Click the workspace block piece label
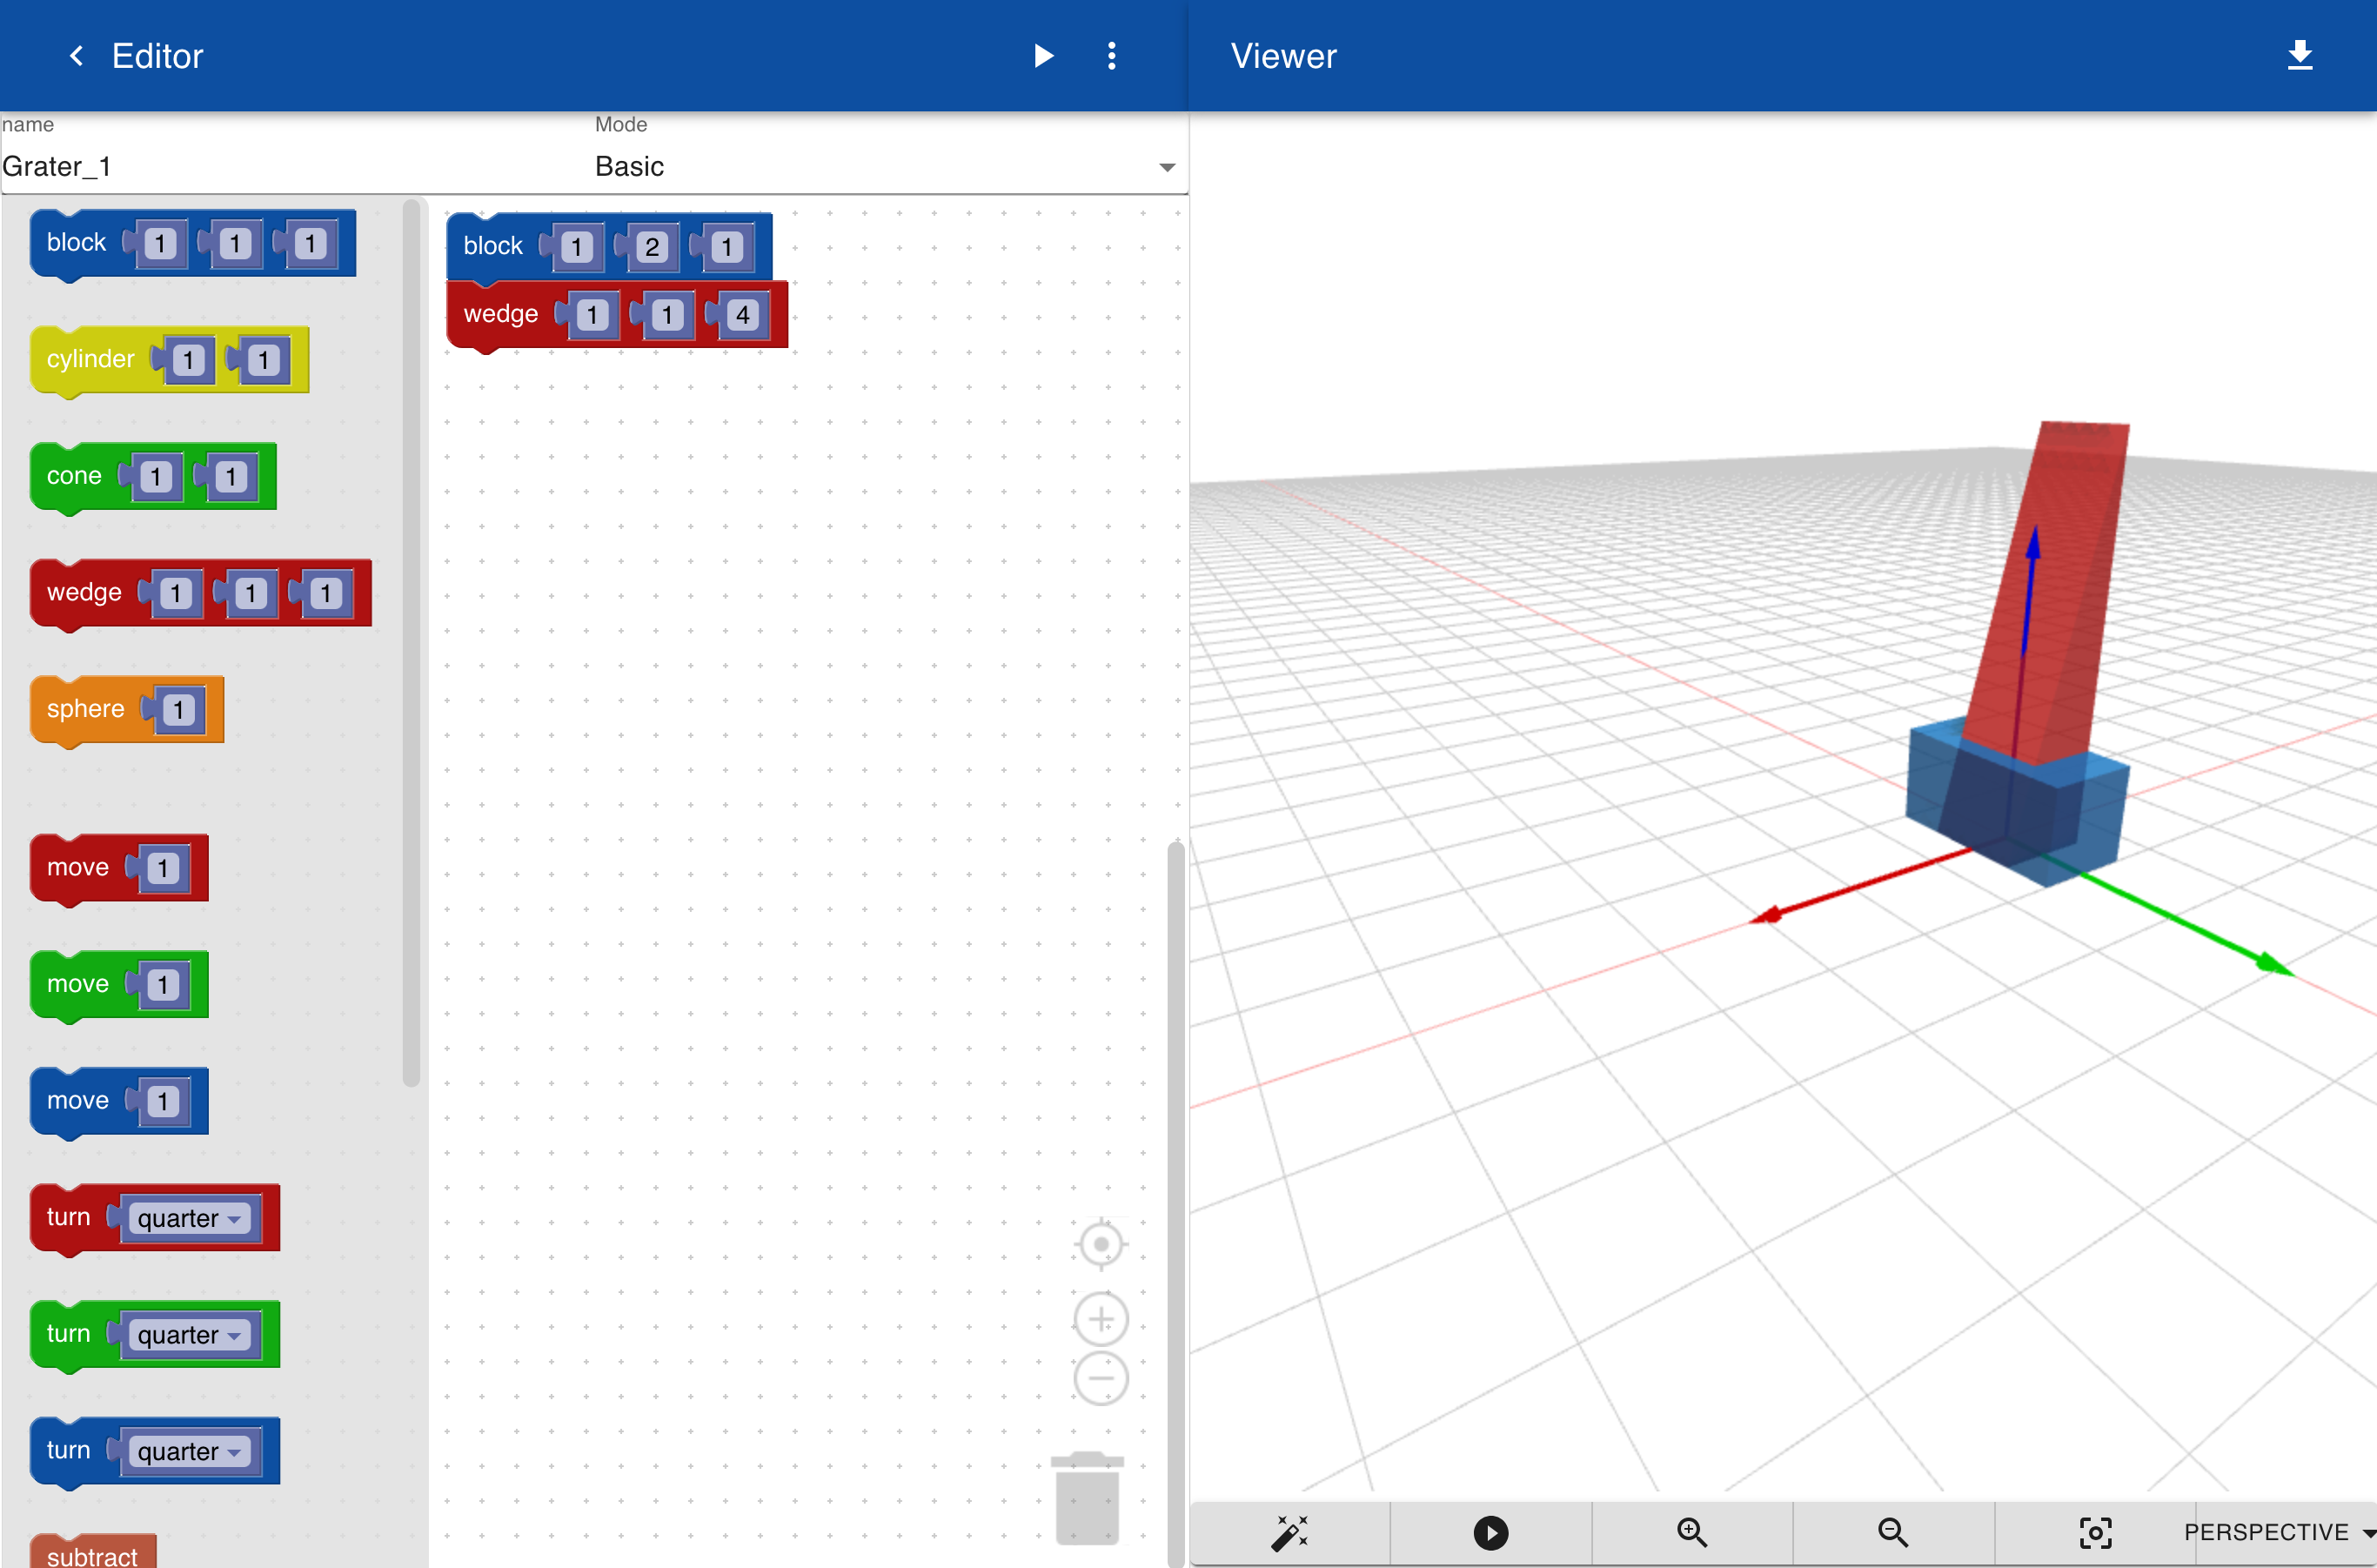The height and width of the screenshot is (1568, 2377). tap(493, 246)
